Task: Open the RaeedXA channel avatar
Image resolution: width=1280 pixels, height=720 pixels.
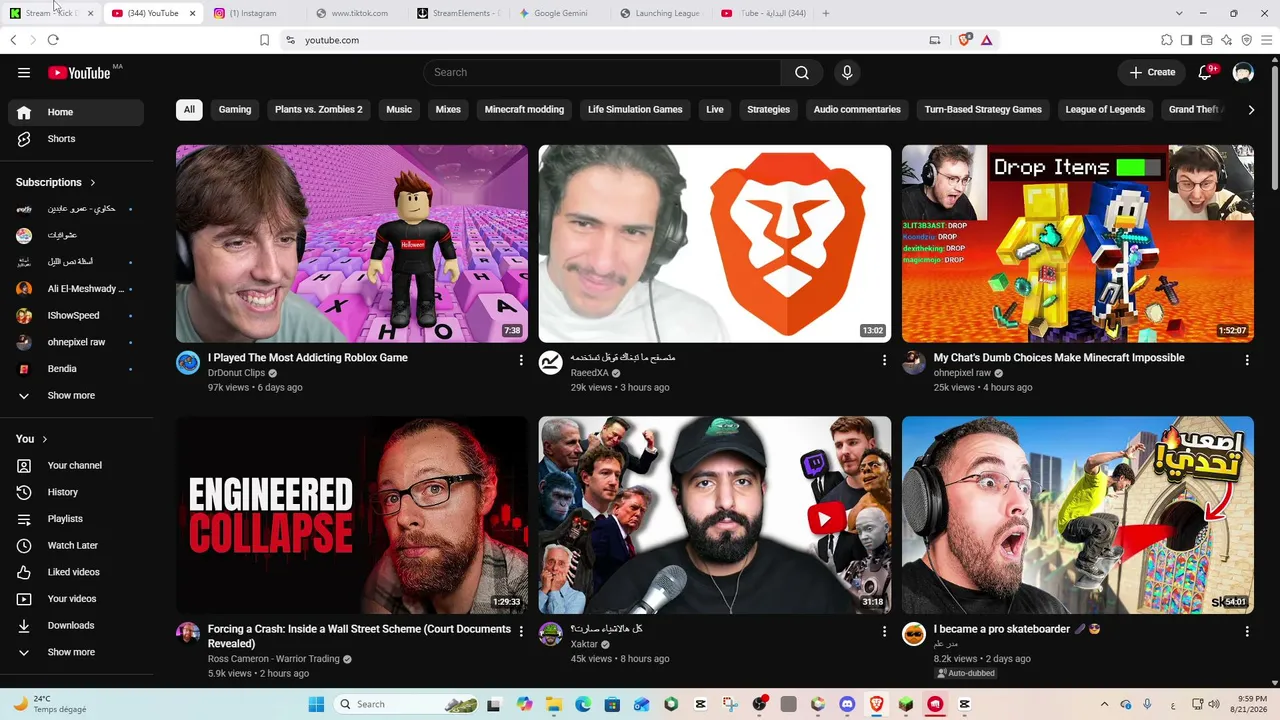Action: point(551,362)
